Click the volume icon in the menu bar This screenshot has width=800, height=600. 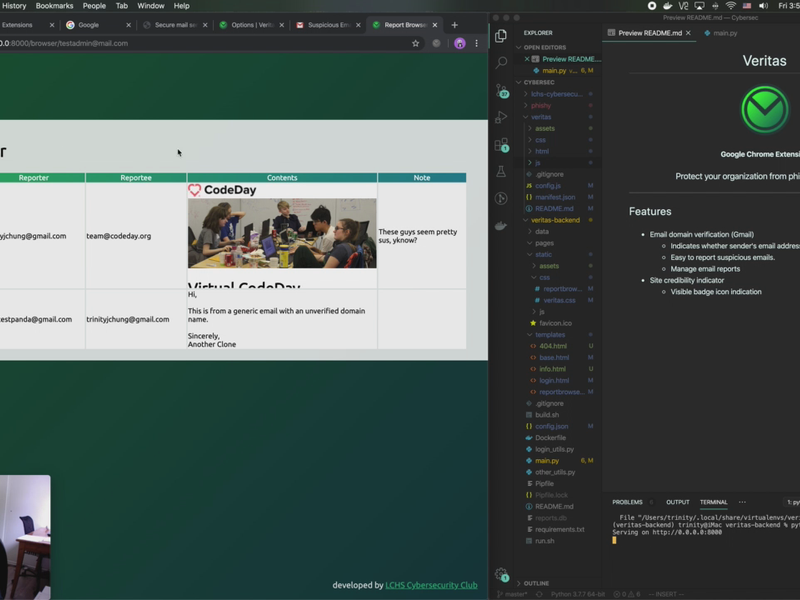[763, 6]
